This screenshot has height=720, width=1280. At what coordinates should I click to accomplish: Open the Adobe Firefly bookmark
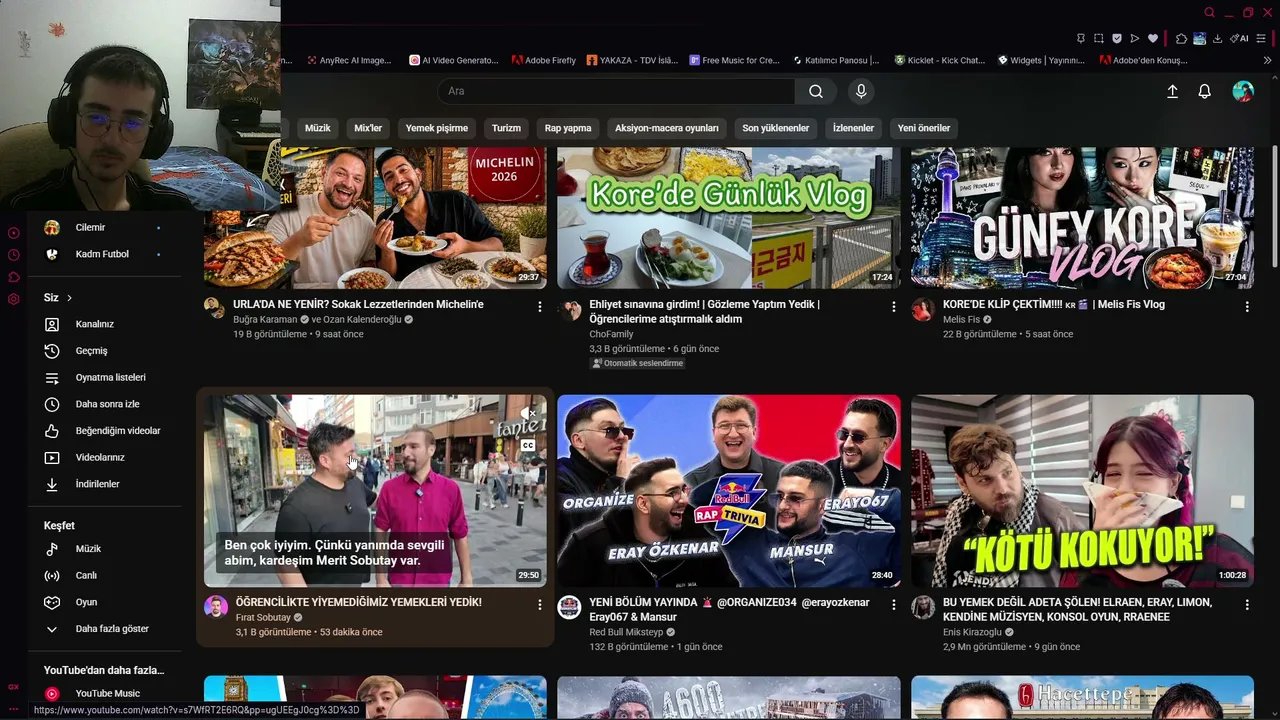coord(544,60)
